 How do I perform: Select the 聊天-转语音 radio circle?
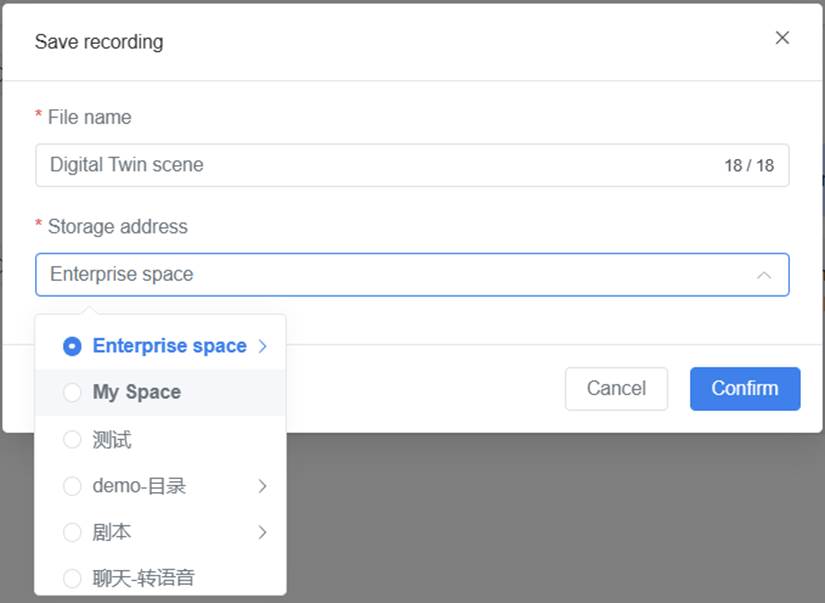tap(72, 578)
